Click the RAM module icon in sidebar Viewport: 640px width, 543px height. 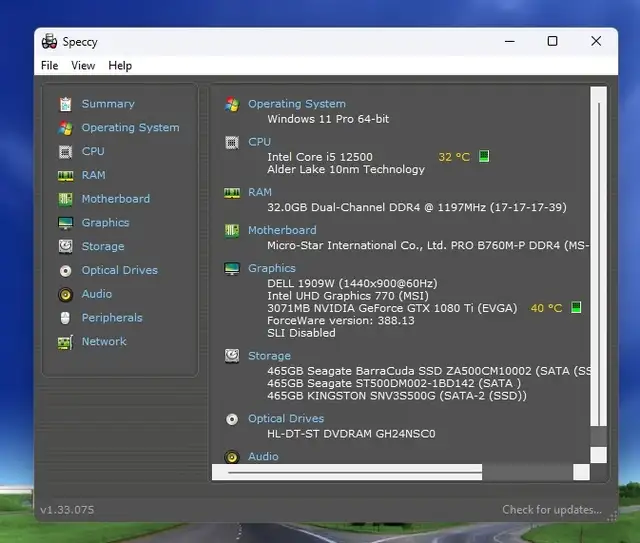coord(65,176)
